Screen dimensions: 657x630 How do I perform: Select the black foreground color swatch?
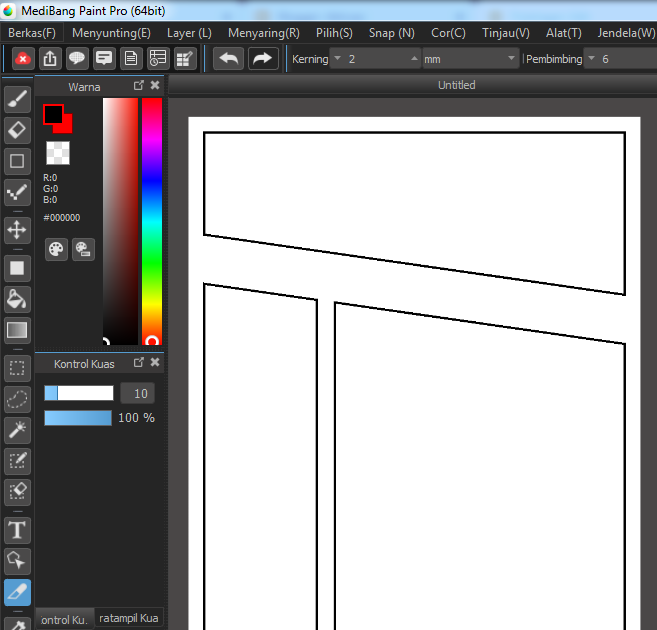(x=53, y=114)
